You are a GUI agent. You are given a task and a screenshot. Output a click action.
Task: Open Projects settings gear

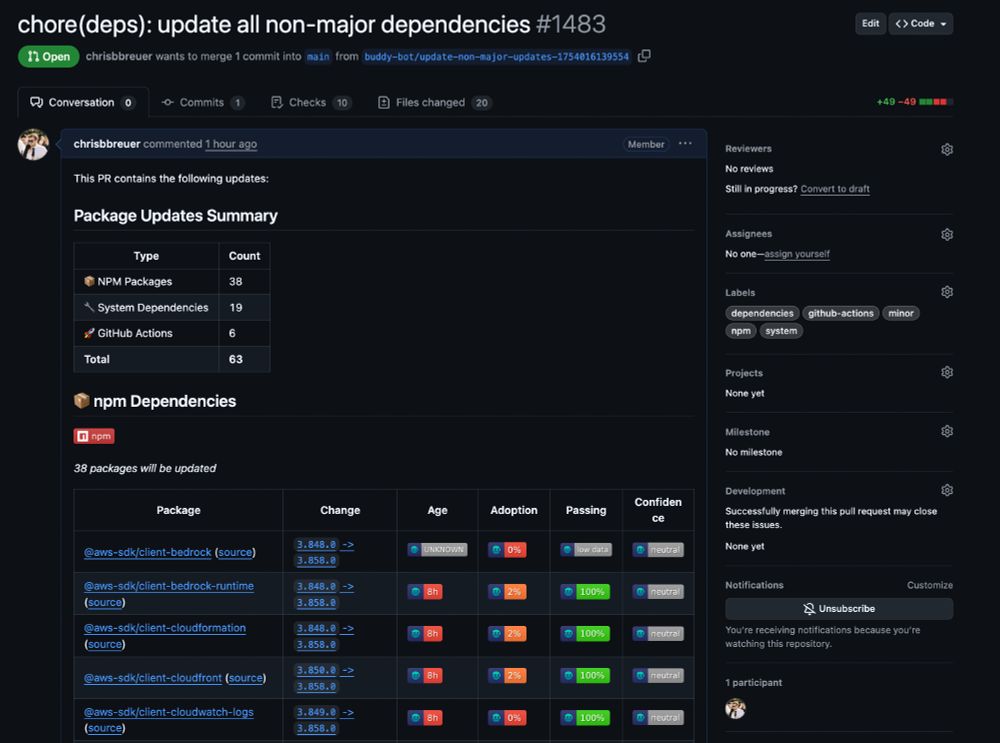pos(946,372)
